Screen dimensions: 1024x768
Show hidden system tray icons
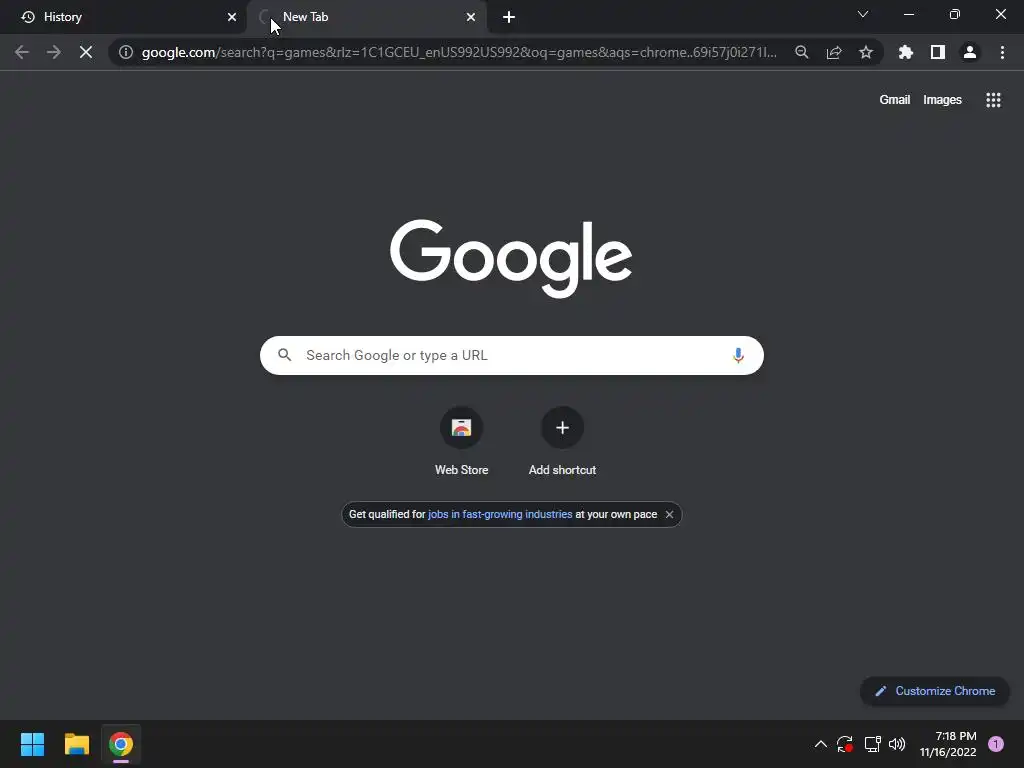821,744
